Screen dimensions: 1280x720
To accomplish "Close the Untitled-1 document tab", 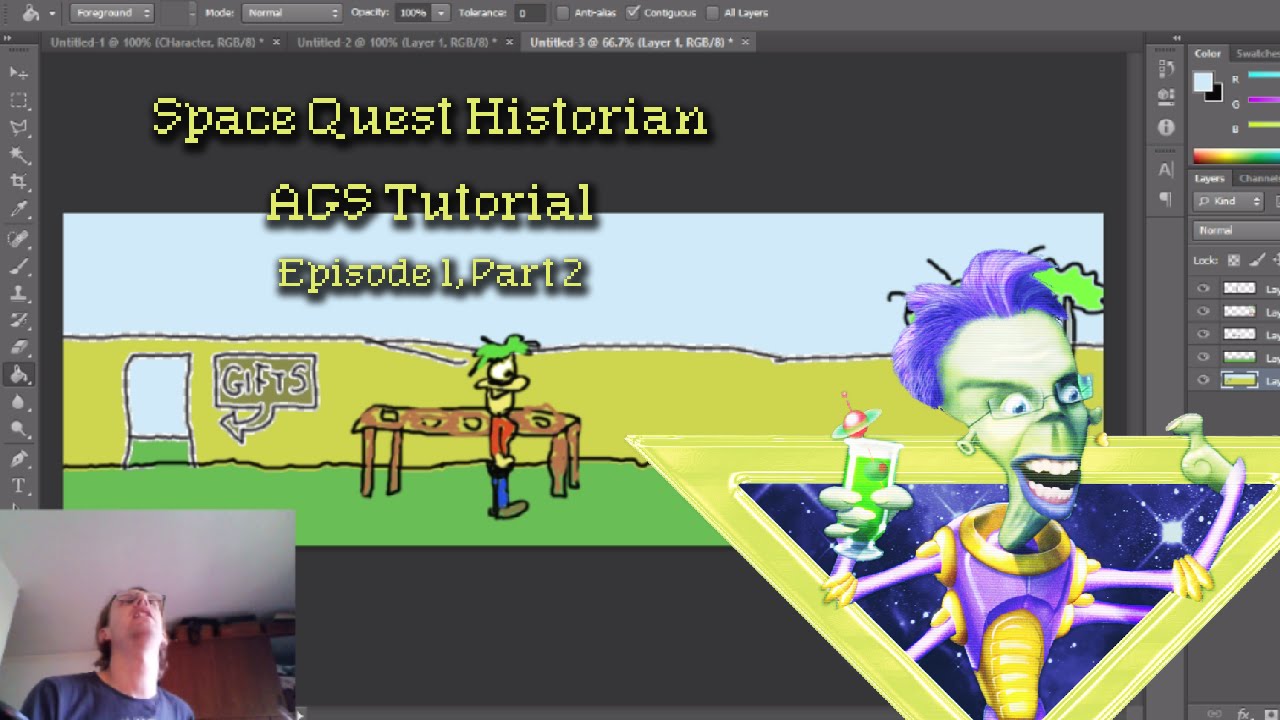I will tap(276, 42).
